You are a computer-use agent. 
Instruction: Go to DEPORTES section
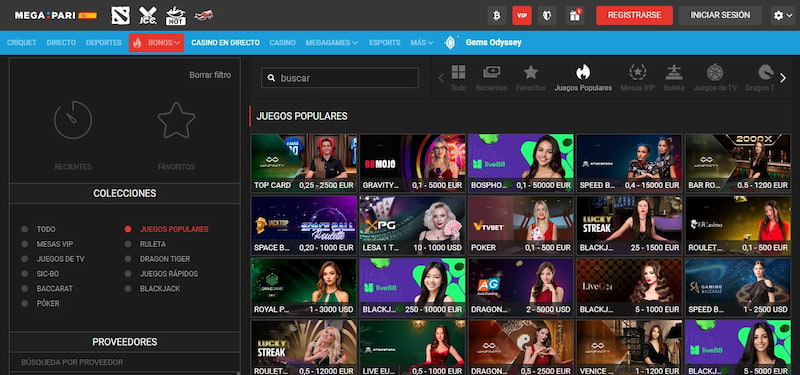[104, 43]
